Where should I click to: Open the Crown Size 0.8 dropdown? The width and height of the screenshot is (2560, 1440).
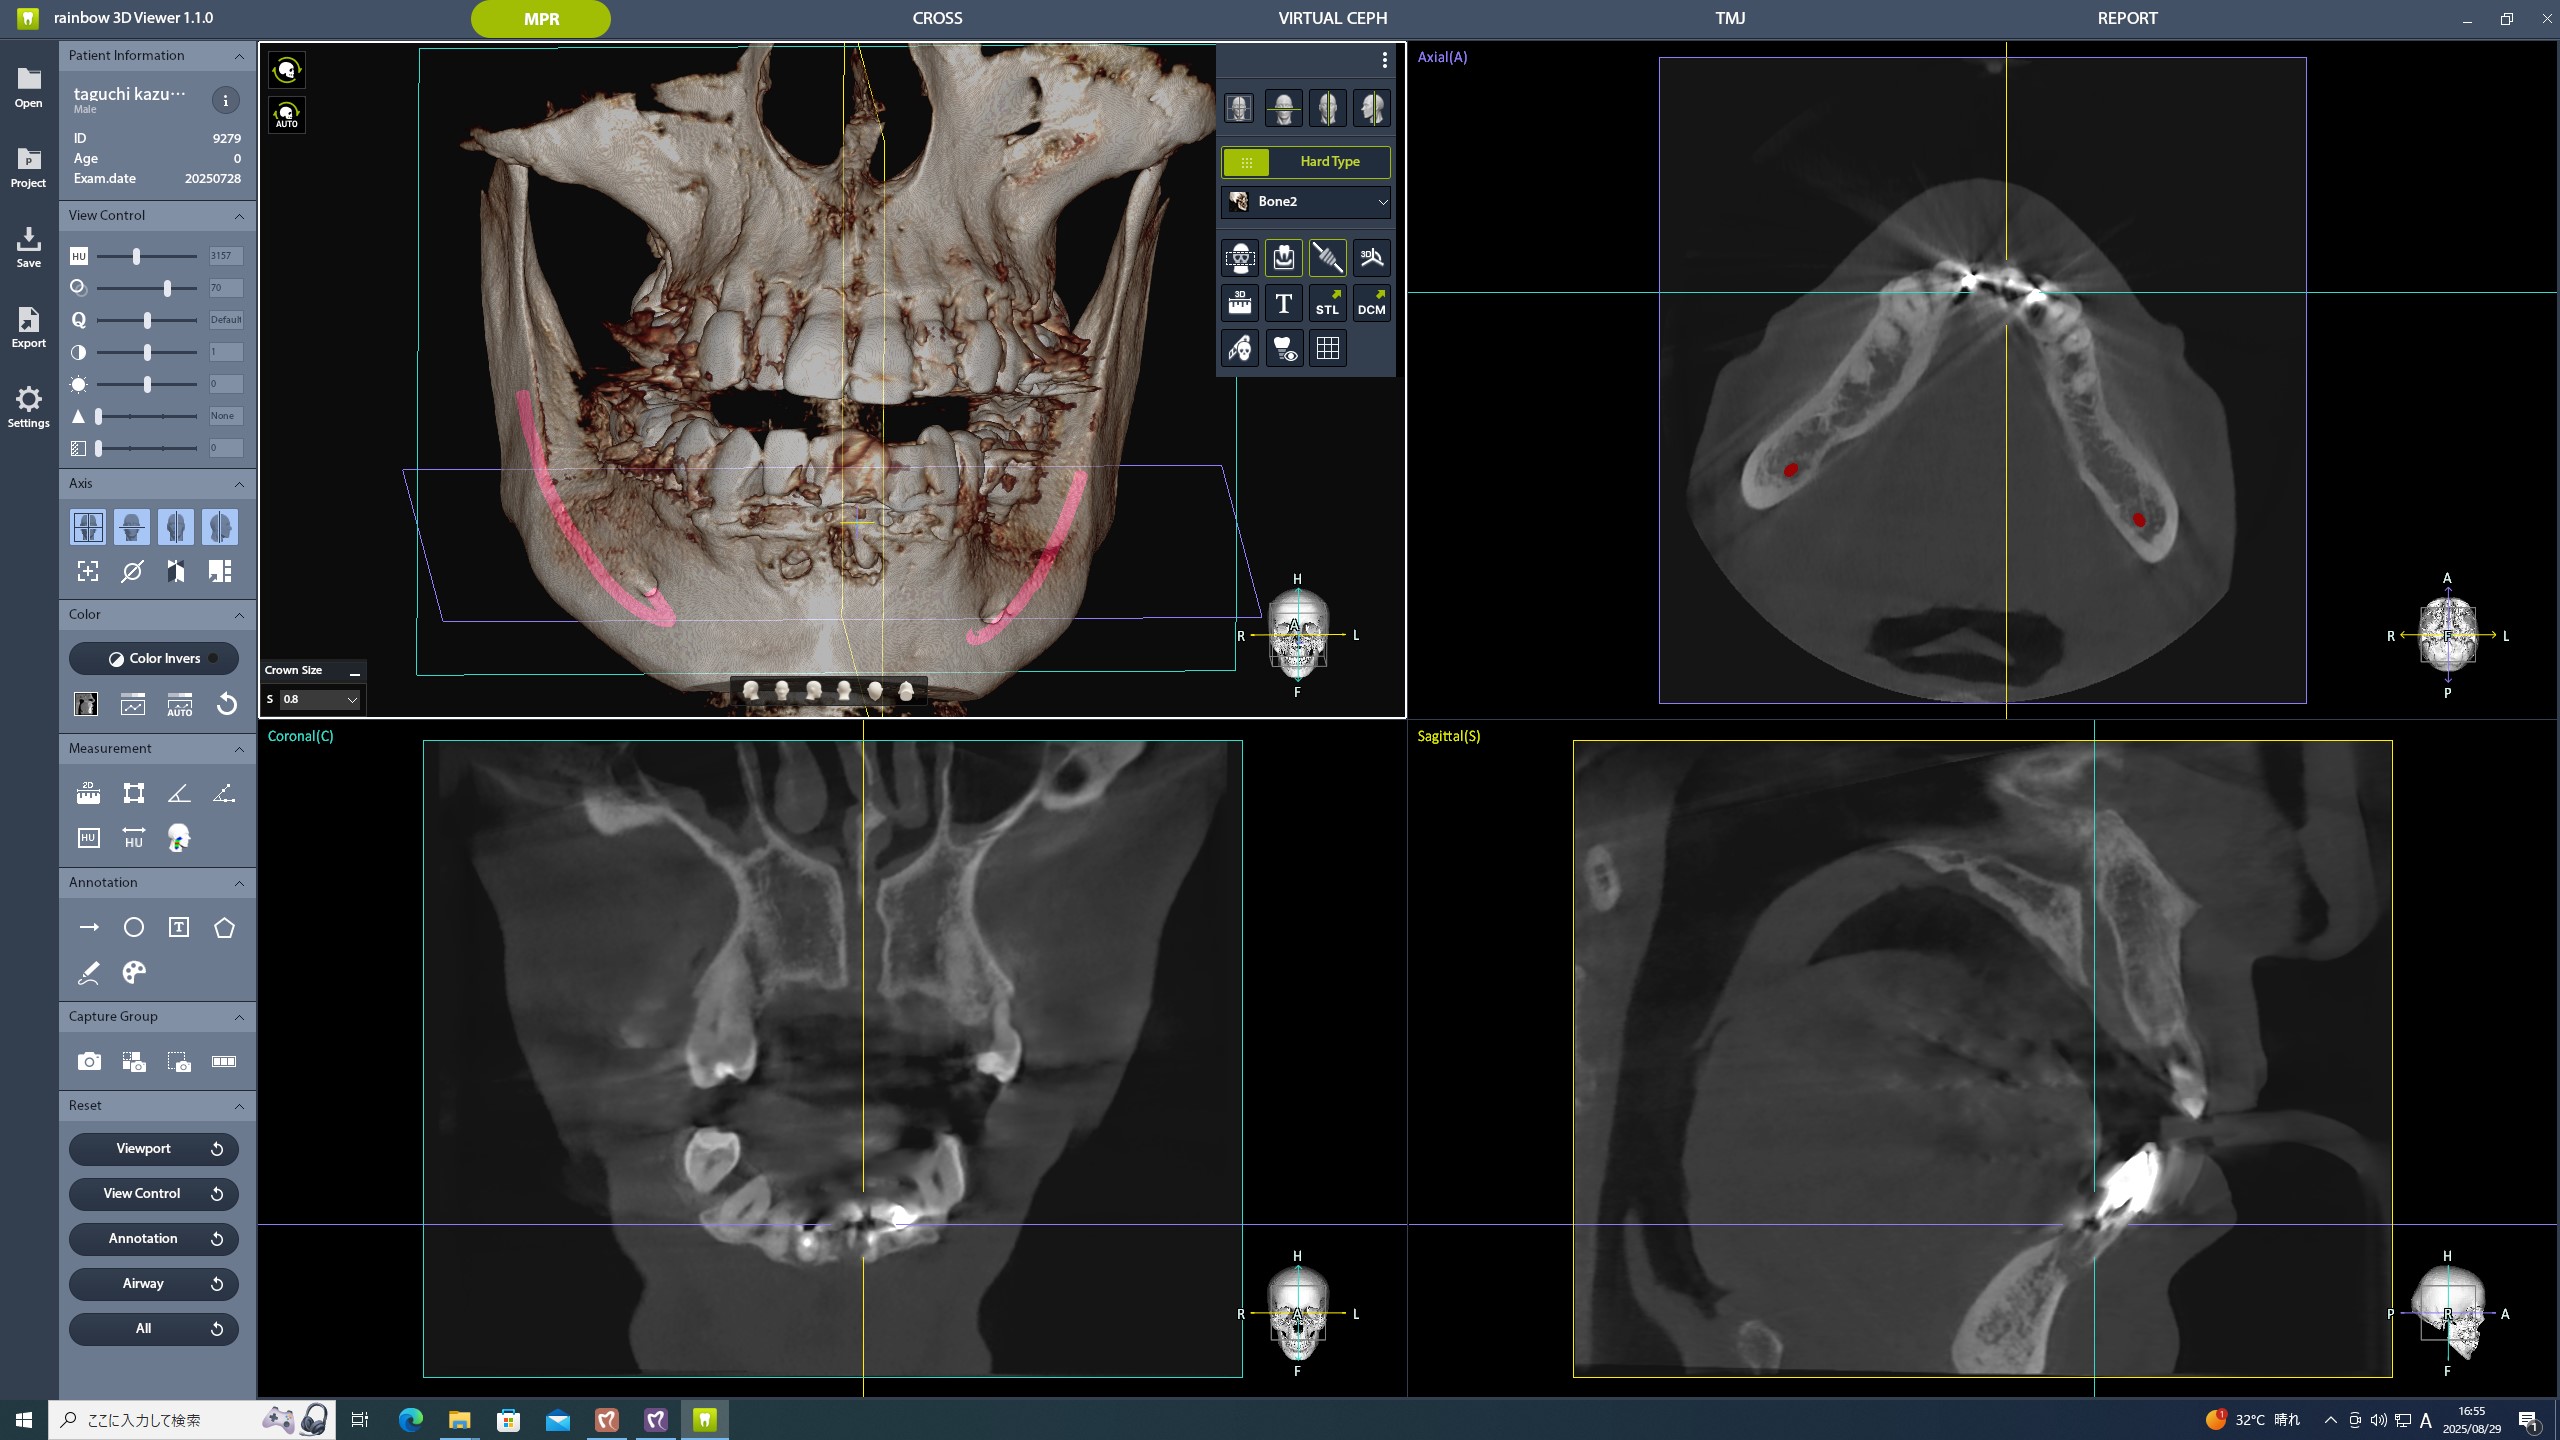click(320, 699)
